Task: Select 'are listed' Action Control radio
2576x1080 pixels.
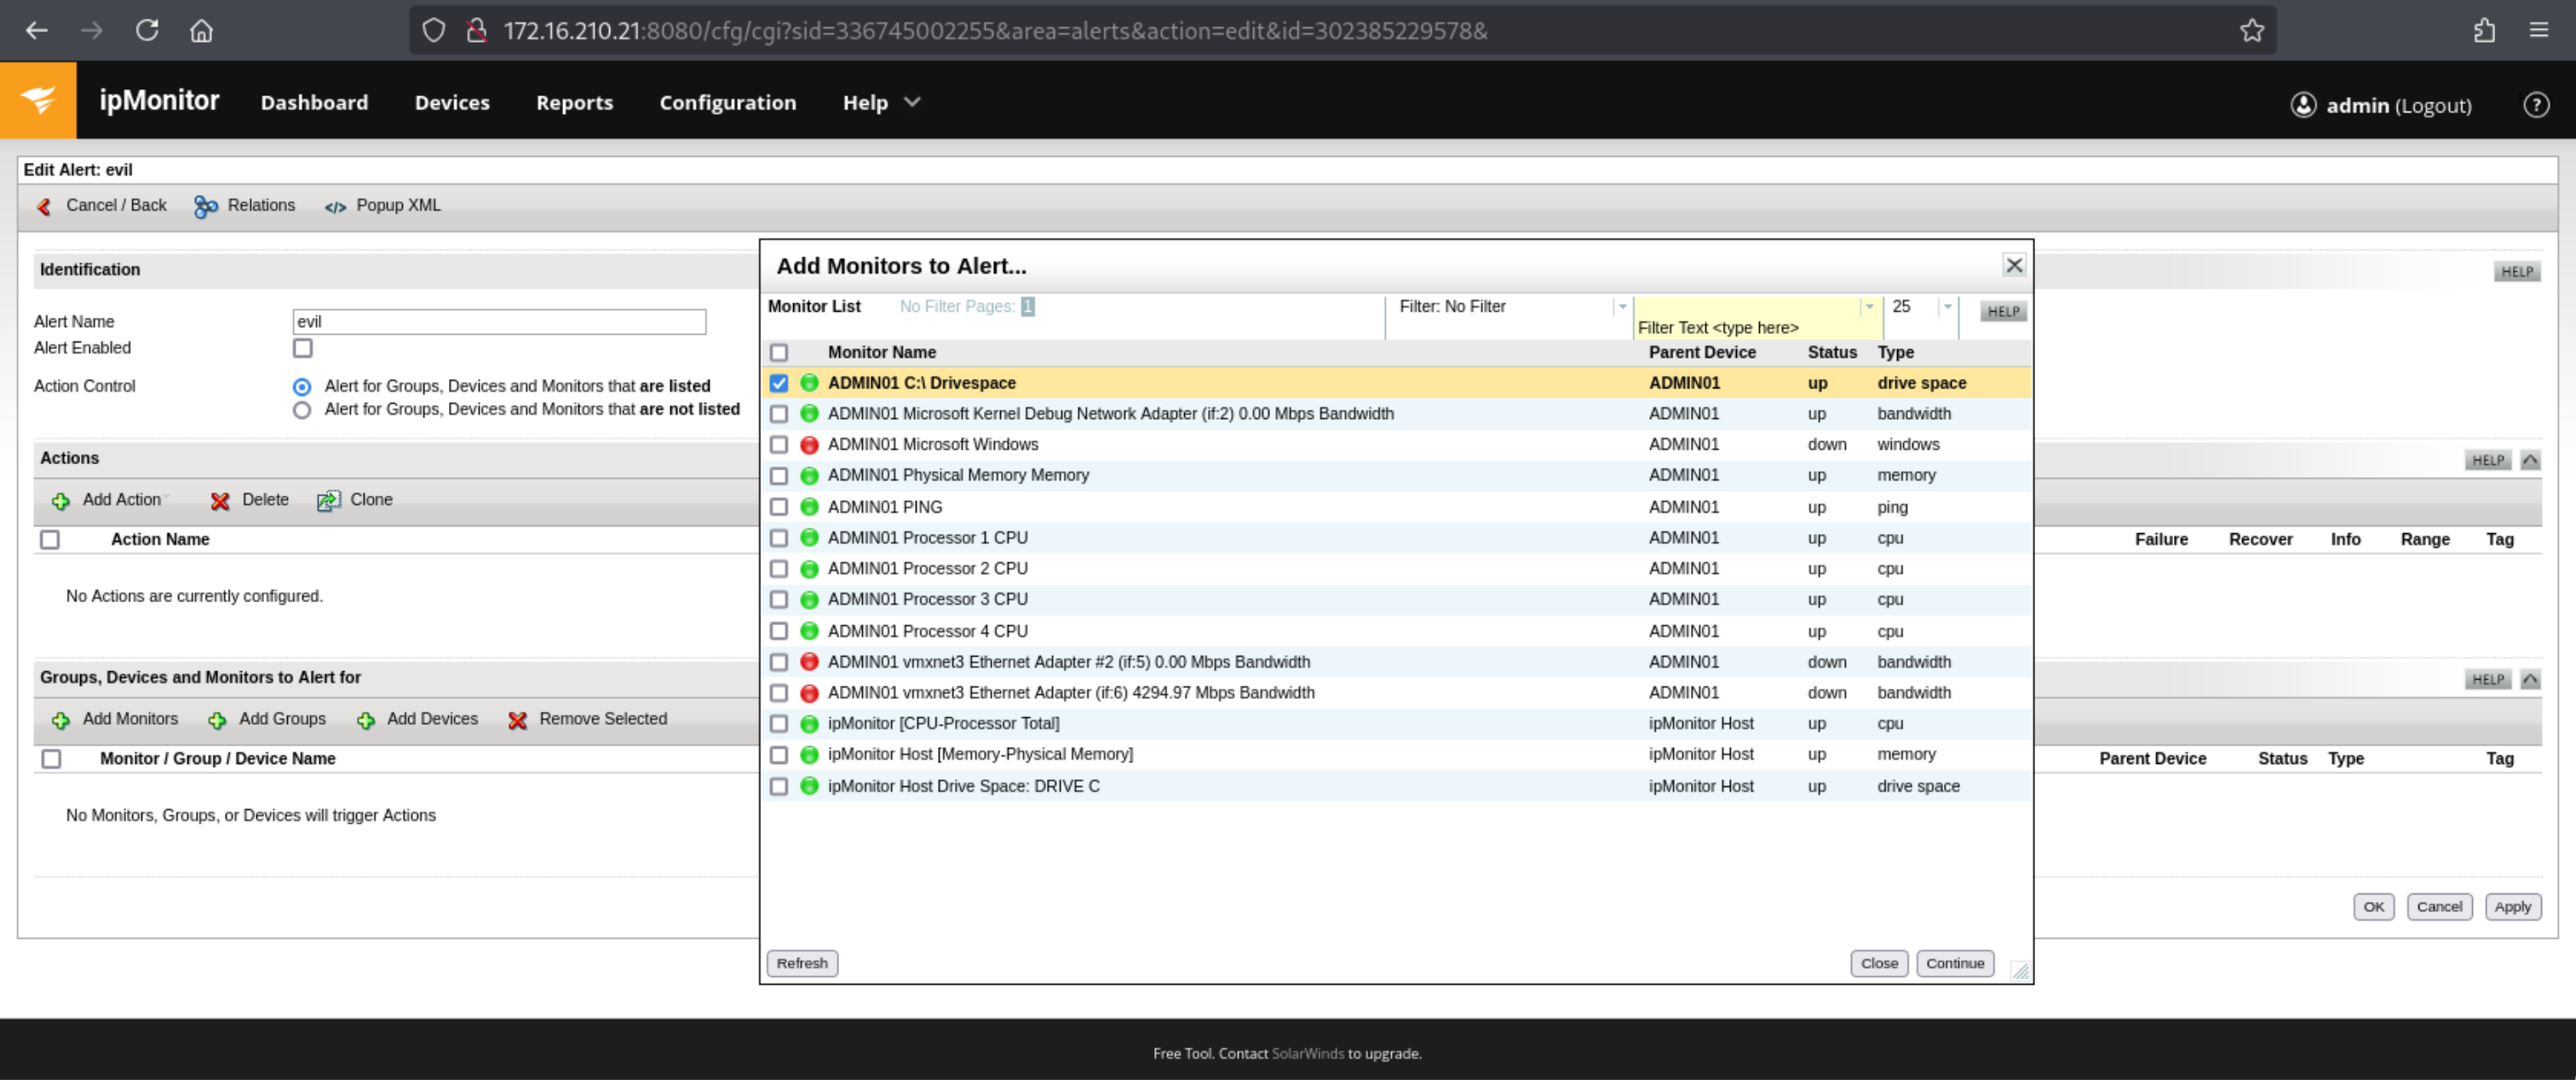Action: pos(302,386)
